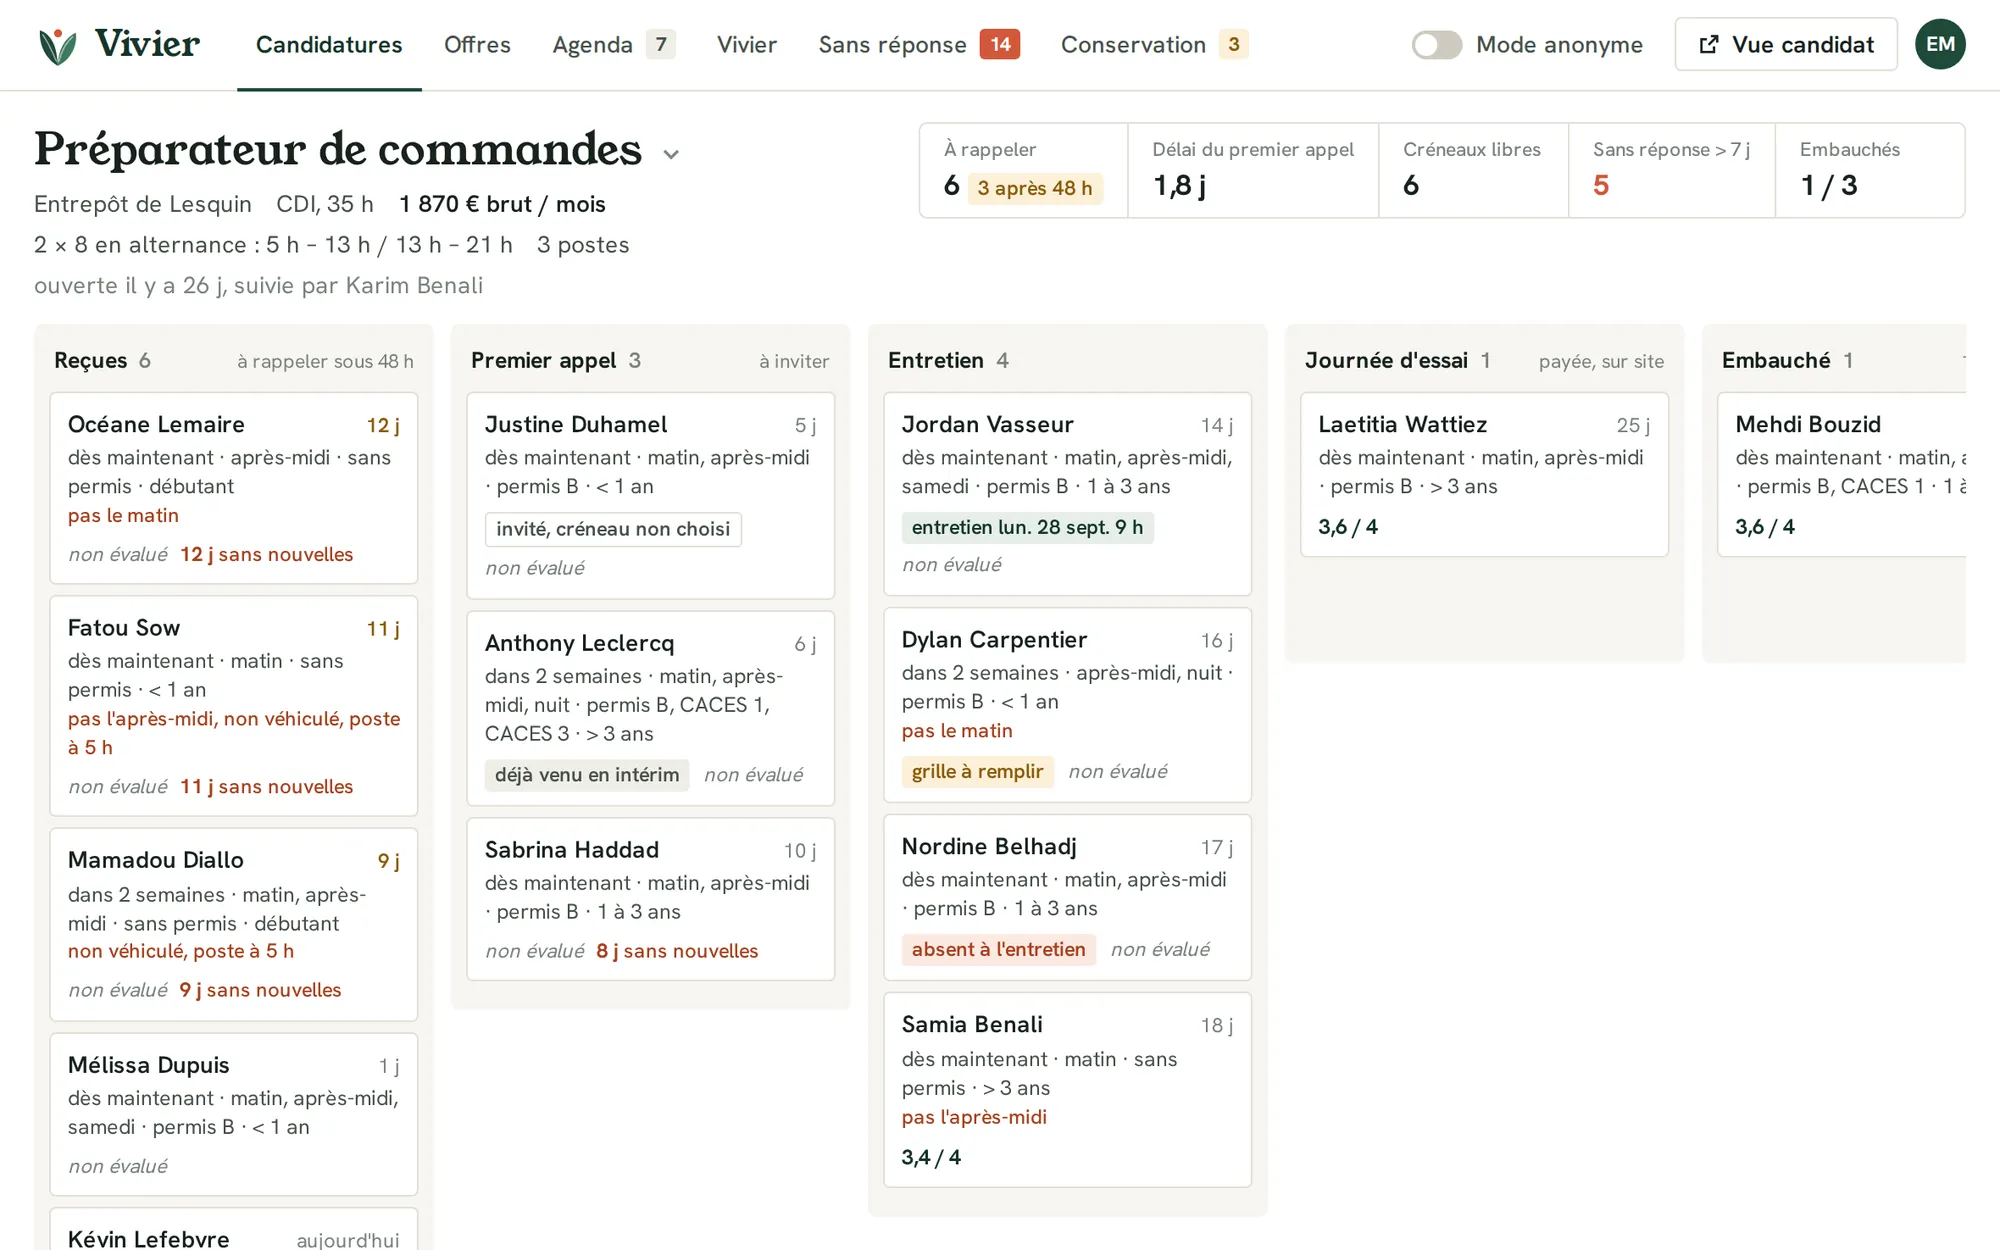Screen dimensions: 2000x1250
Task: Open the Agenda tab with 7 badge
Action: click(613, 45)
